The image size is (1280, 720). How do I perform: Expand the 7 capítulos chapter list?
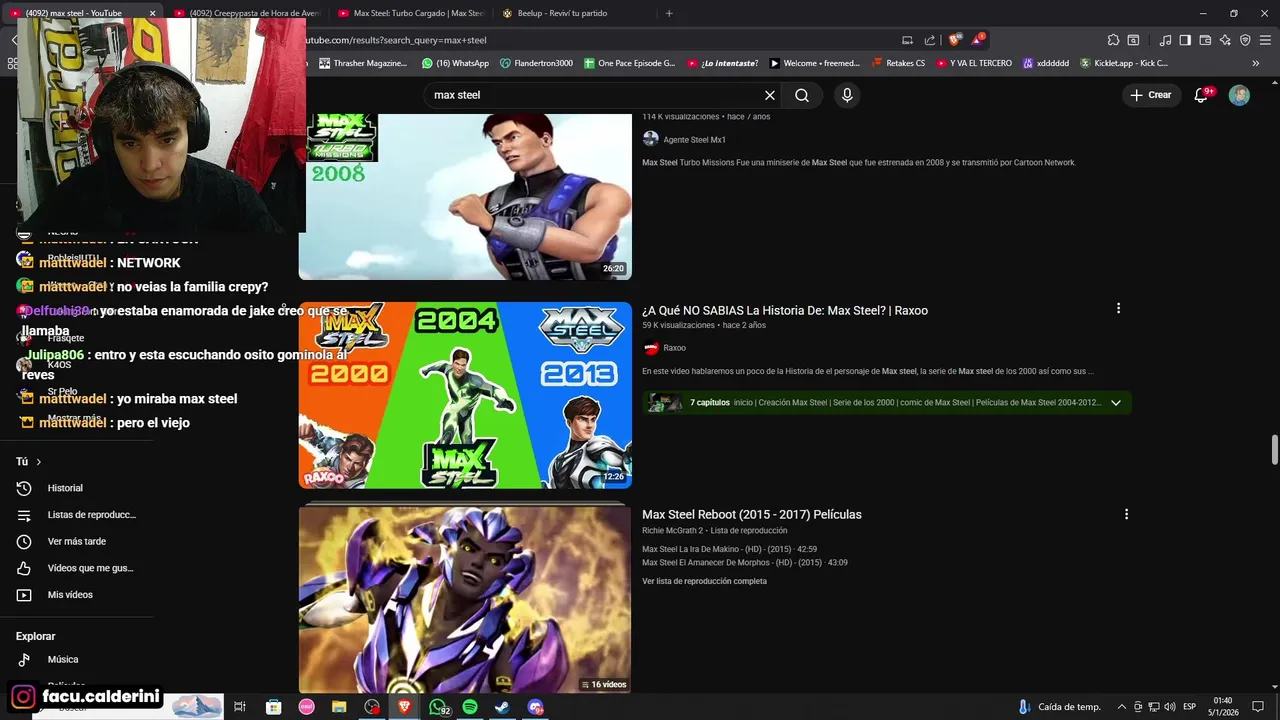point(1115,403)
